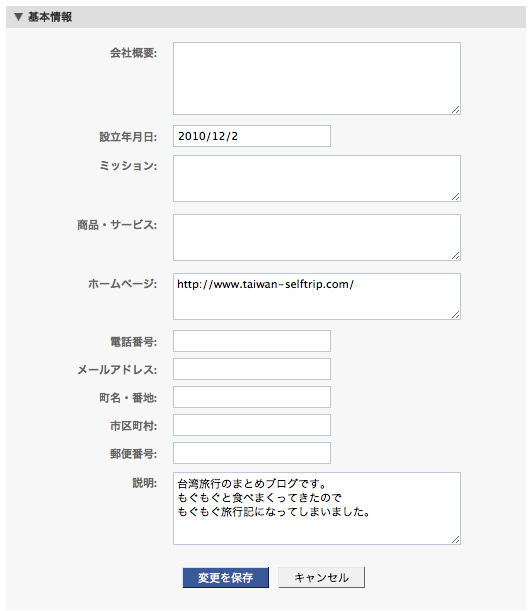Select the 町名・番地 input field
Viewport: 529px width, 611px height.
coord(252,397)
